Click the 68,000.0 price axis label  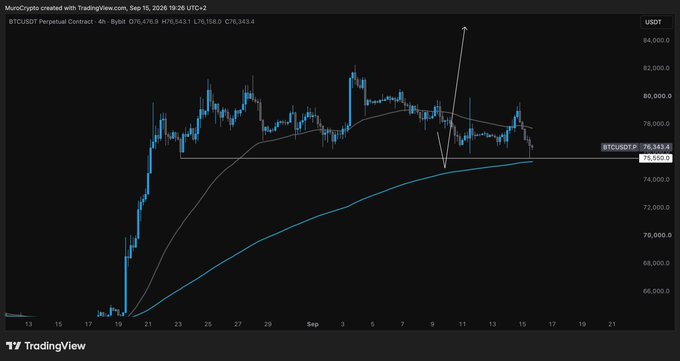coord(657,263)
